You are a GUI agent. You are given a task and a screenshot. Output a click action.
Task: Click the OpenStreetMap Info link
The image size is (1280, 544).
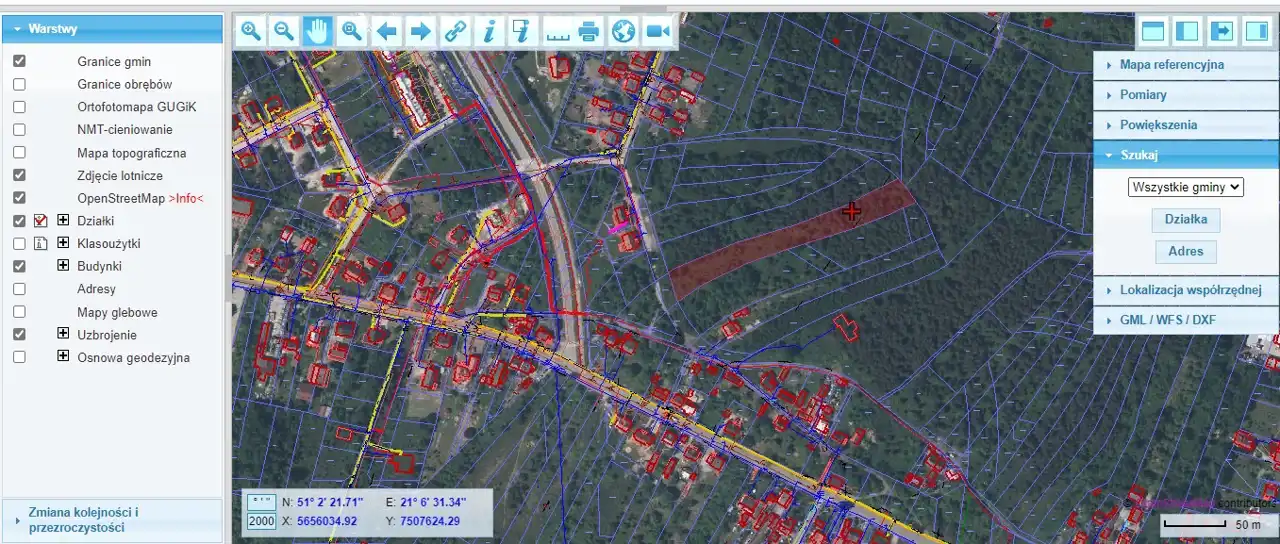coord(186,198)
